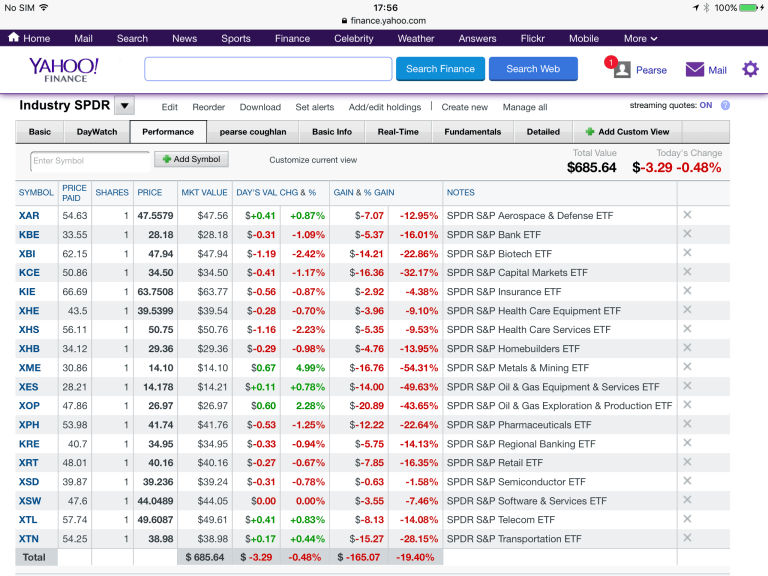Delete the XTN holding row

pyautogui.click(x=687, y=538)
